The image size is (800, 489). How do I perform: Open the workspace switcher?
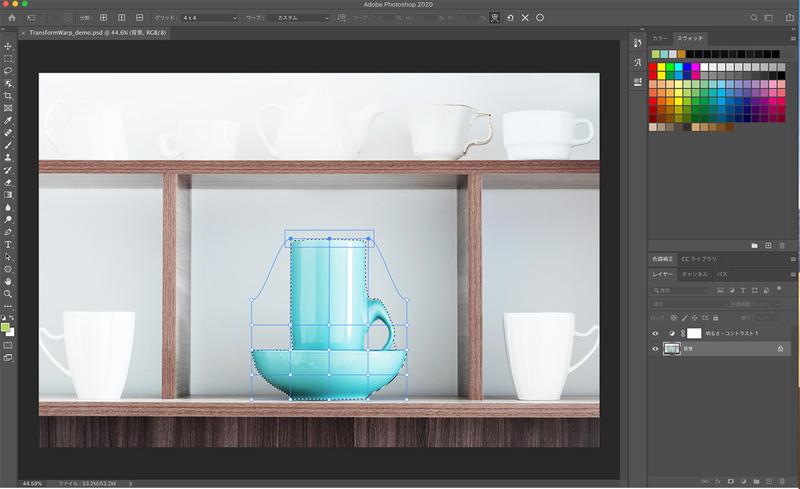(768, 18)
